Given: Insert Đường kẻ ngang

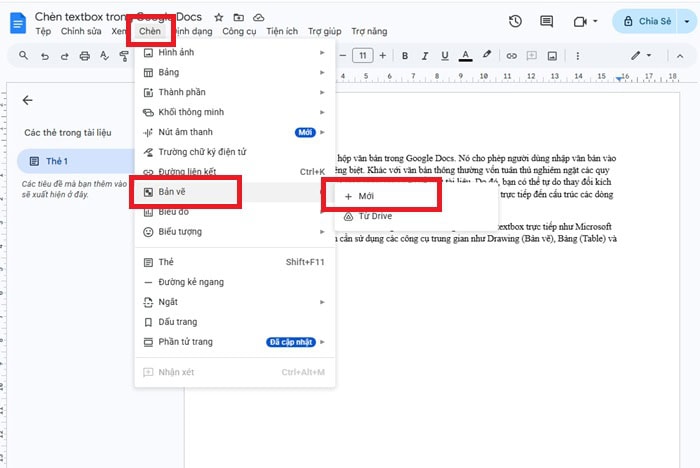Looking at the screenshot, I should tap(235, 282).
